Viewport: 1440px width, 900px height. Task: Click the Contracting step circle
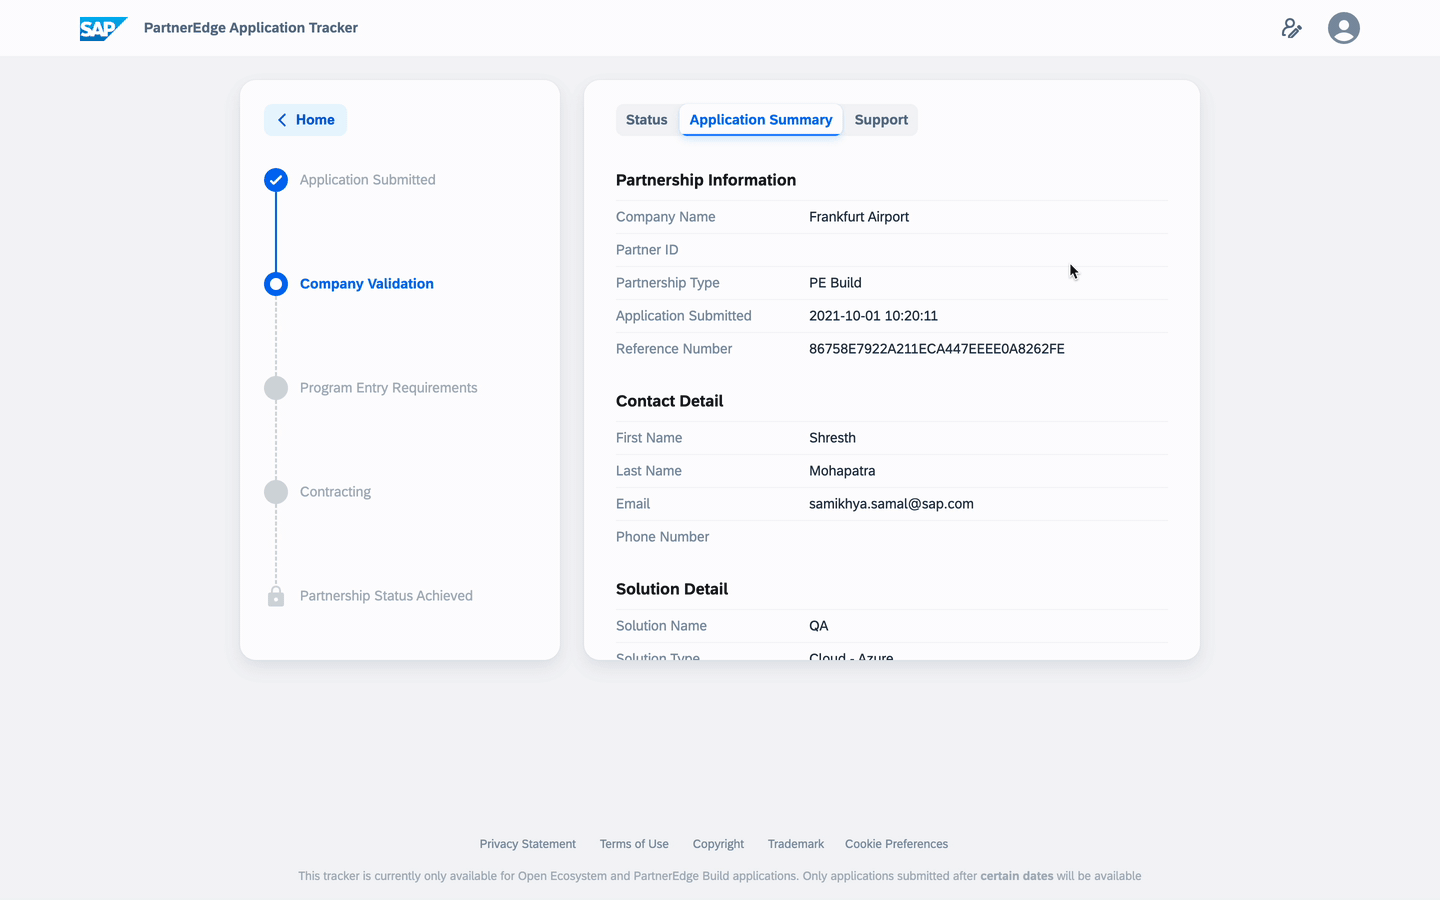276,492
